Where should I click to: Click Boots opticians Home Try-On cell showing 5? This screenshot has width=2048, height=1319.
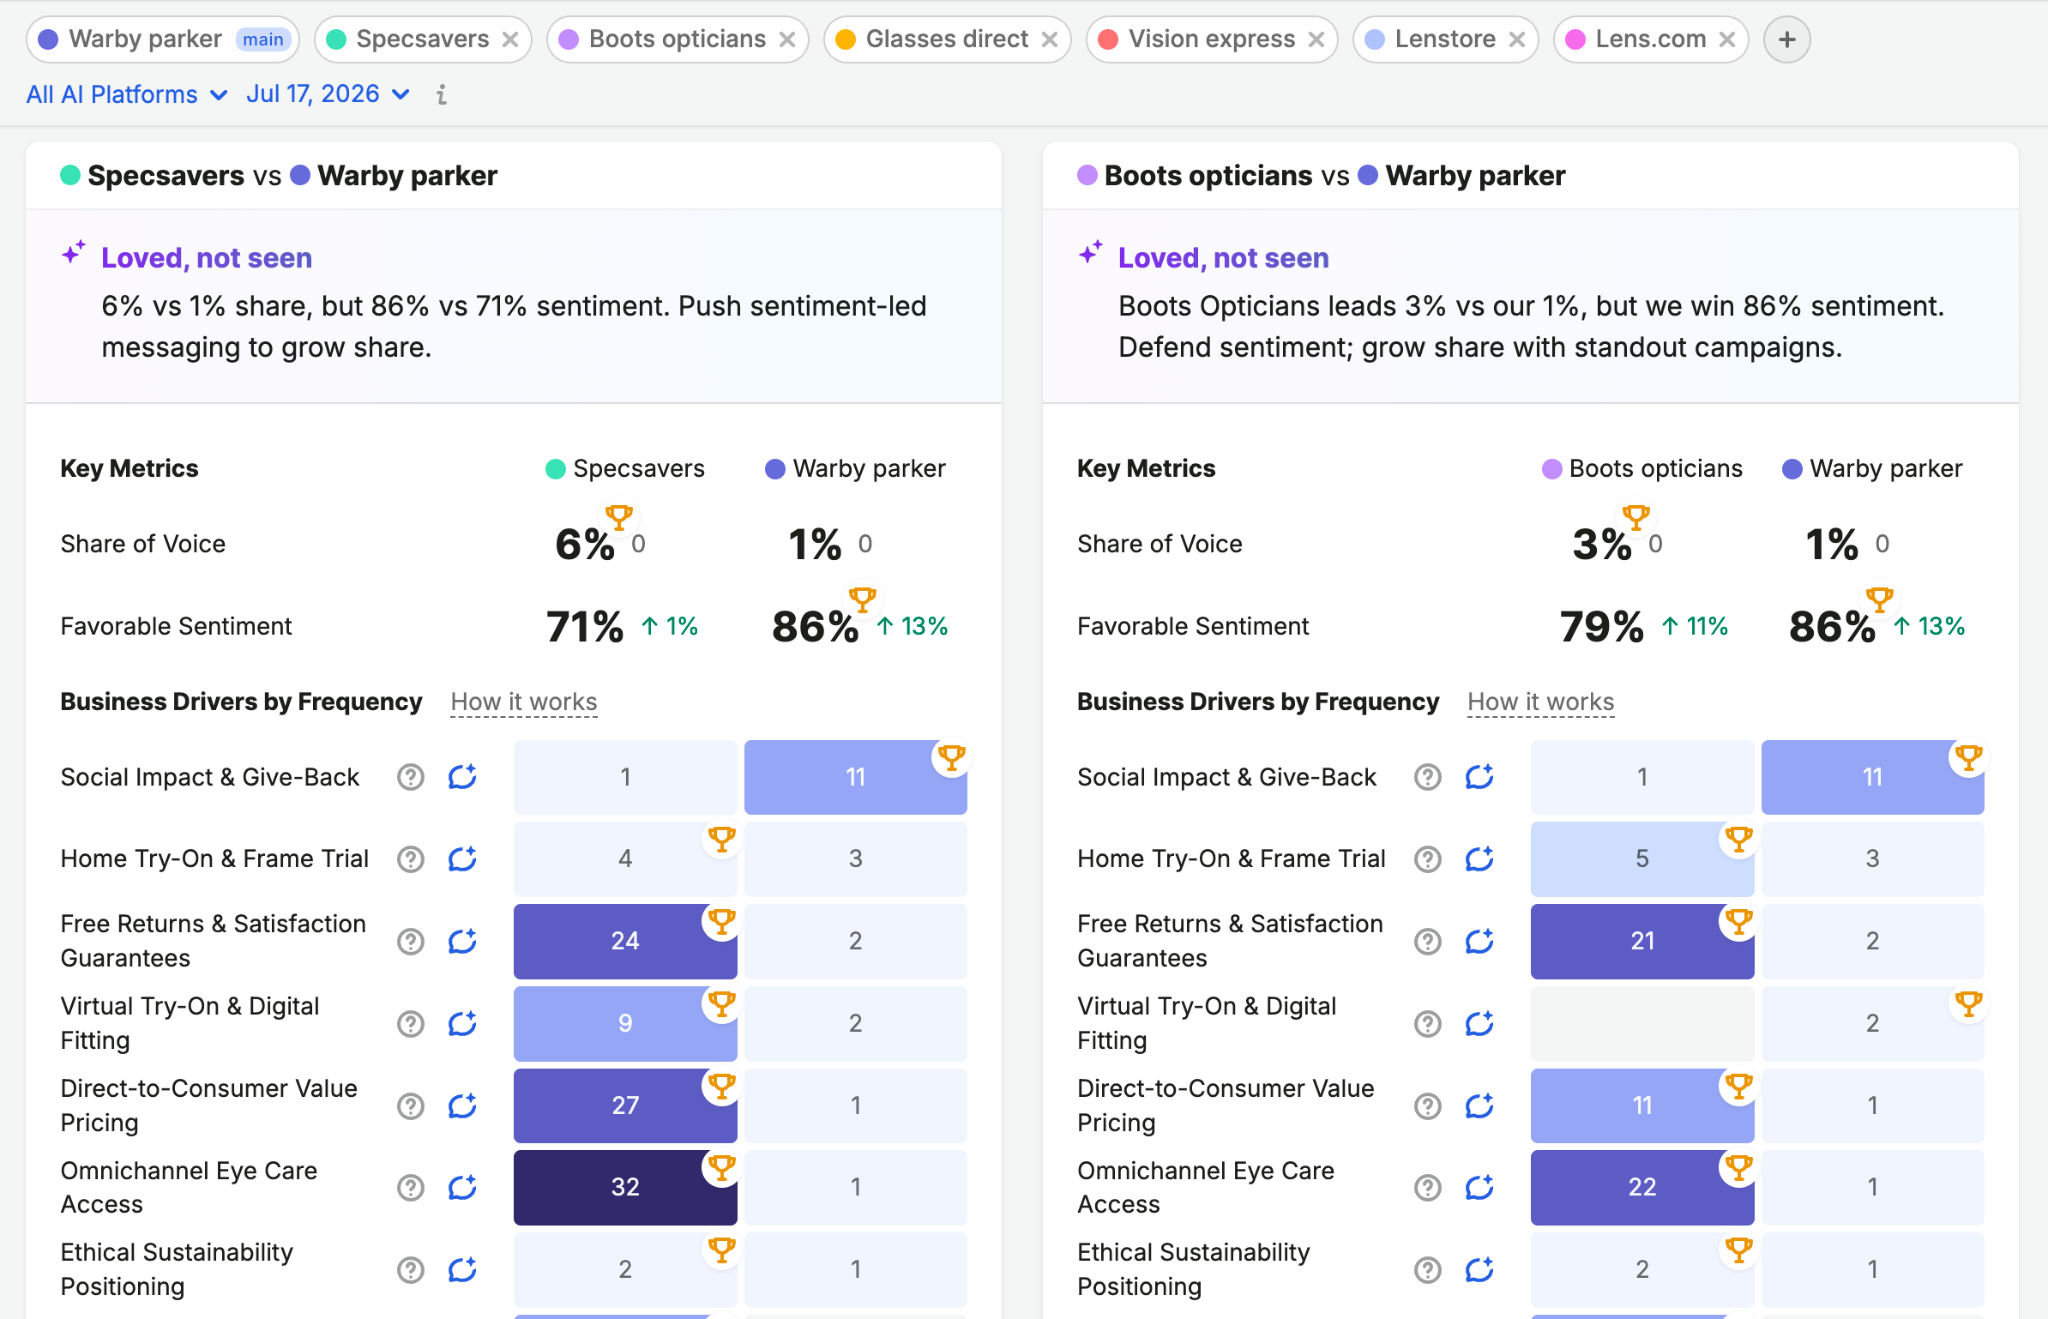point(1642,859)
